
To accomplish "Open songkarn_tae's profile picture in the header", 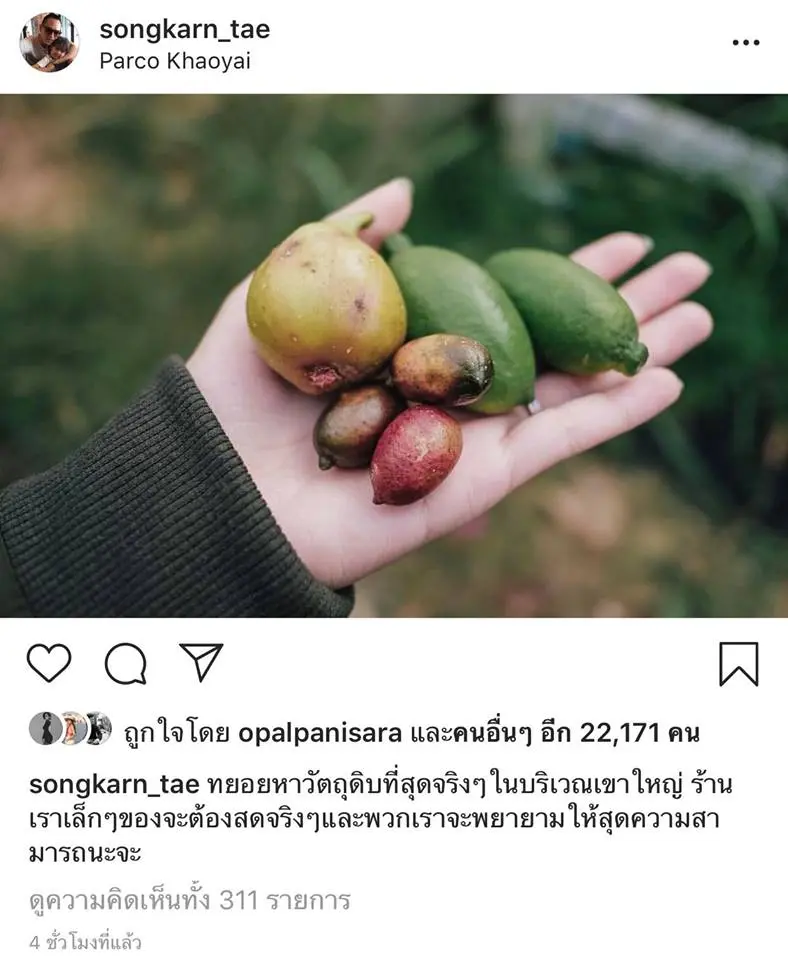I will (x=50, y=42).
